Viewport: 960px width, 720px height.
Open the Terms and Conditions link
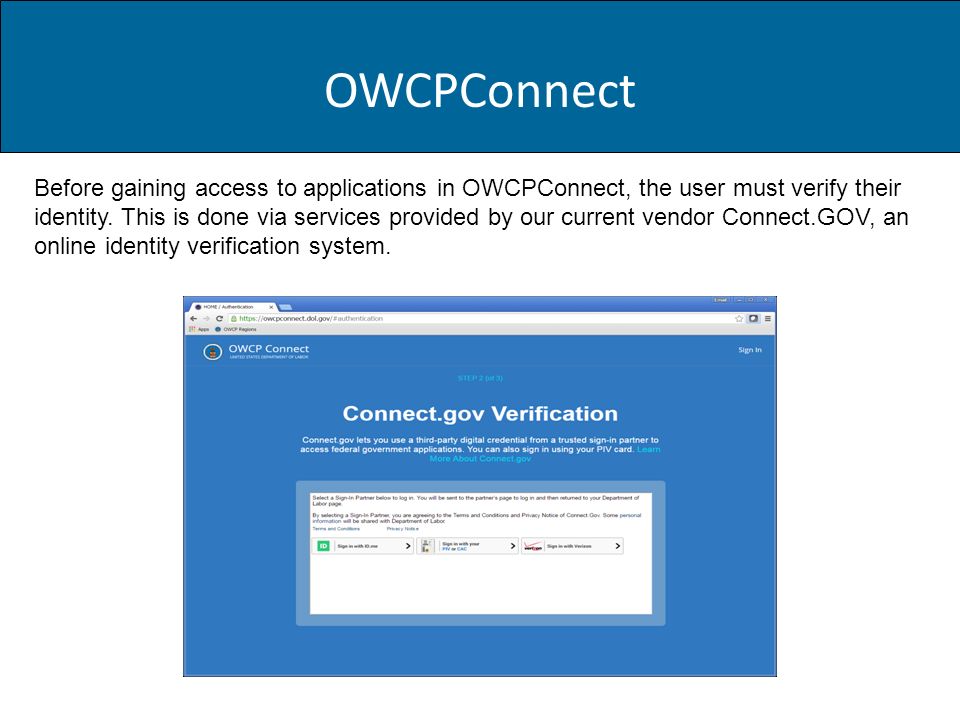pyautogui.click(x=336, y=529)
